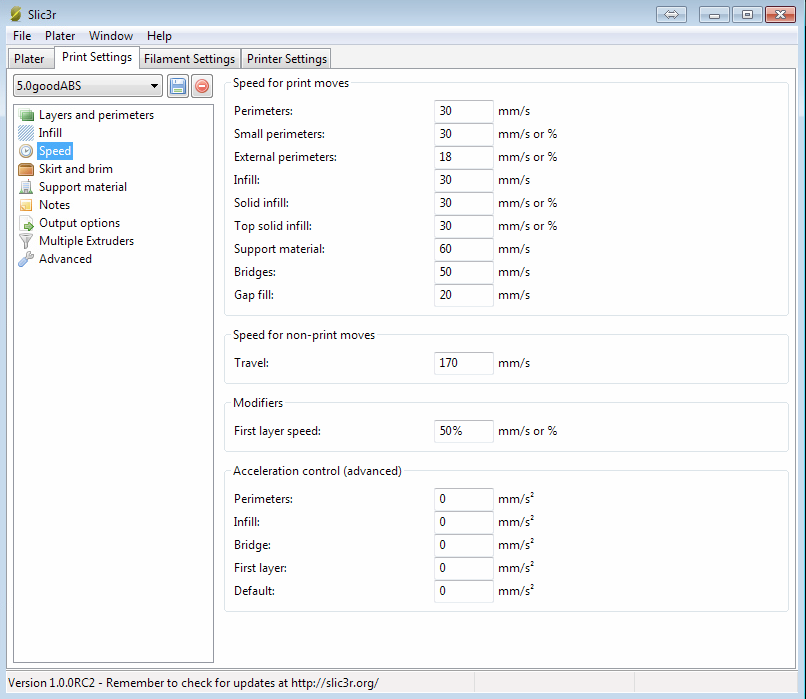Click the First layer speed field

click(x=464, y=431)
